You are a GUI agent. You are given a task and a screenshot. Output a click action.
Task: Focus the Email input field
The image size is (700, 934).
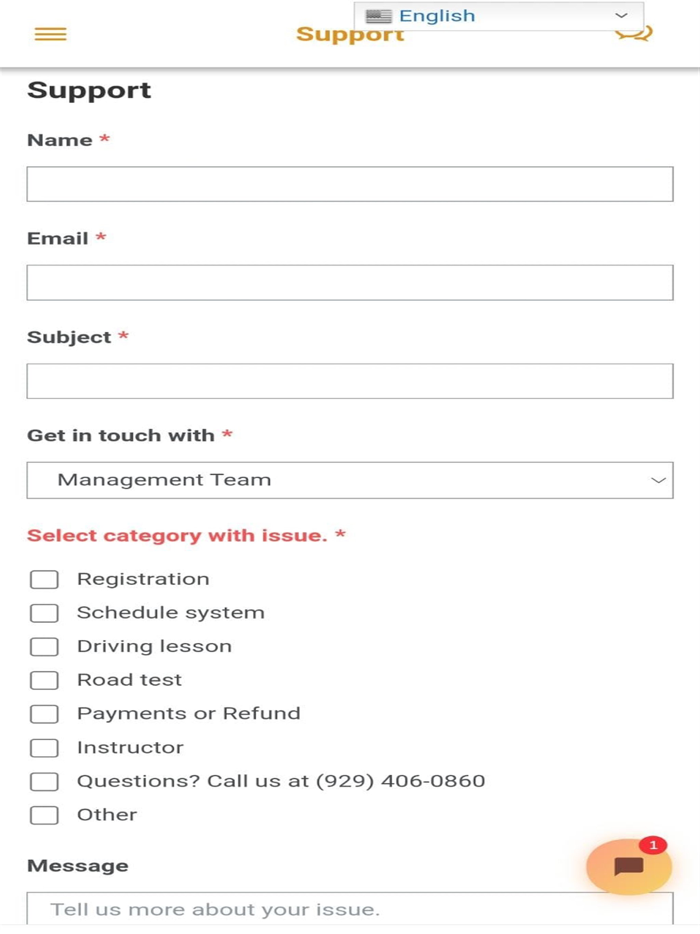coord(350,282)
